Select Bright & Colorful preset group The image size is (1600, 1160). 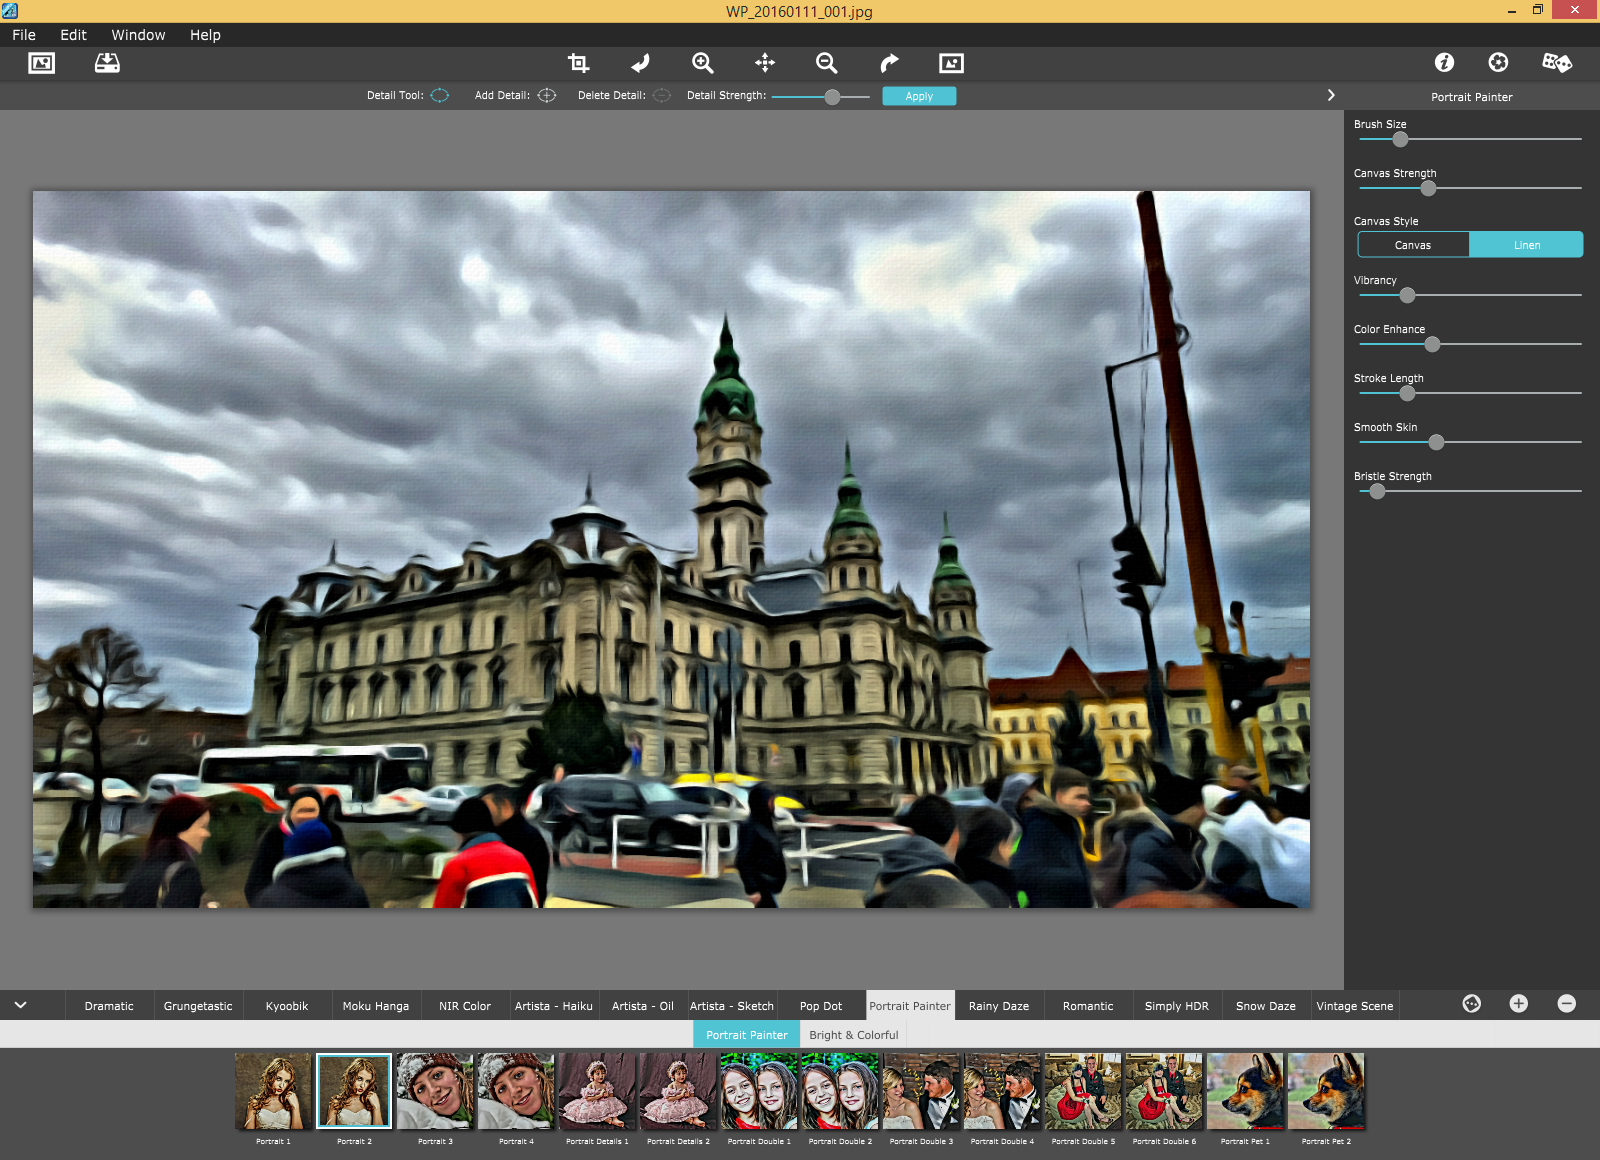[854, 1035]
